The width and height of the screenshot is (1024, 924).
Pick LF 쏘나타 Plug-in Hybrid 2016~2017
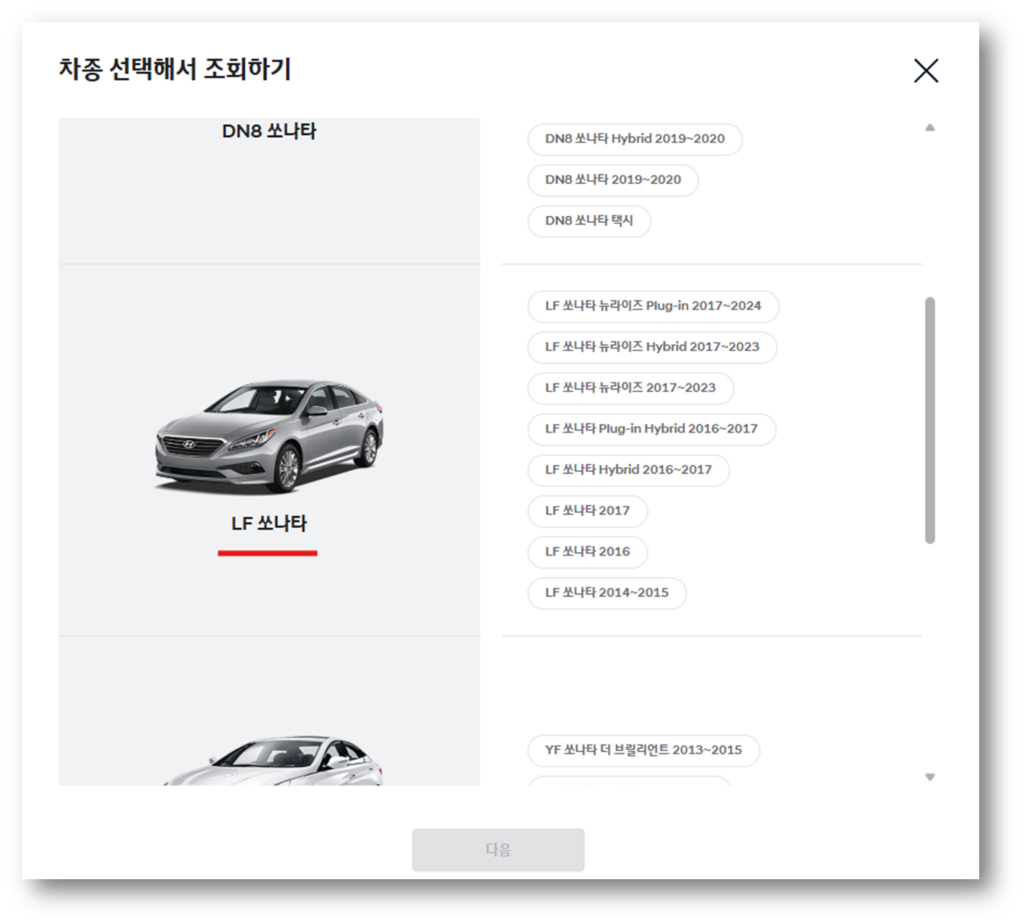pyautogui.click(x=650, y=429)
